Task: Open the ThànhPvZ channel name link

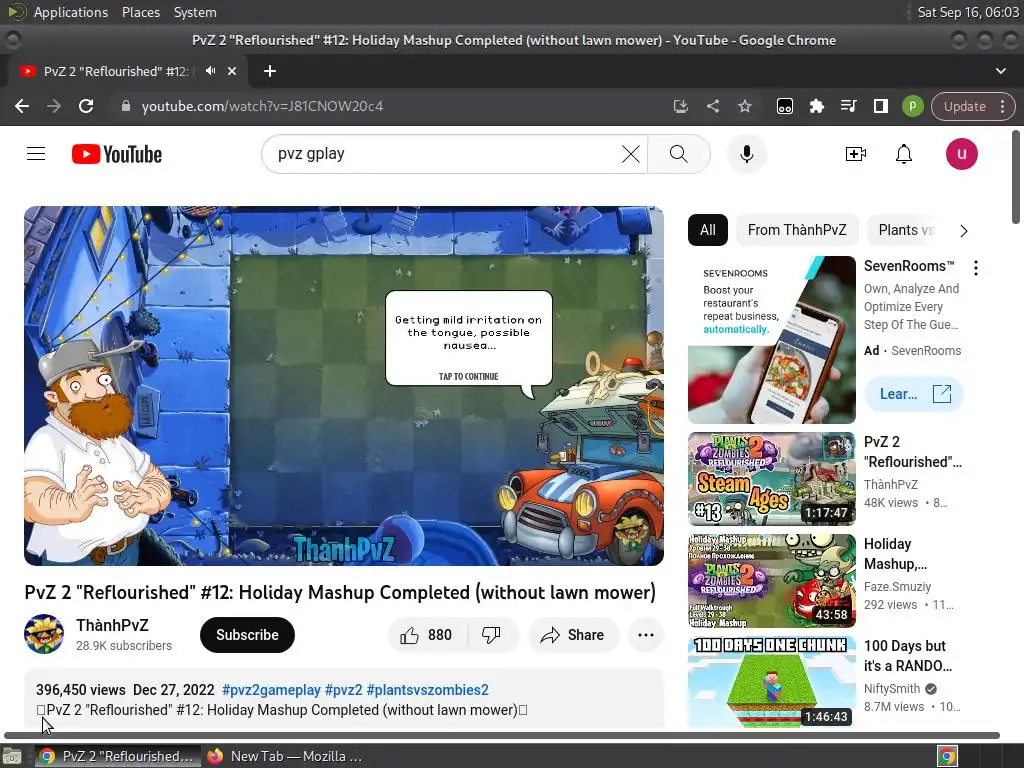Action: (x=112, y=625)
